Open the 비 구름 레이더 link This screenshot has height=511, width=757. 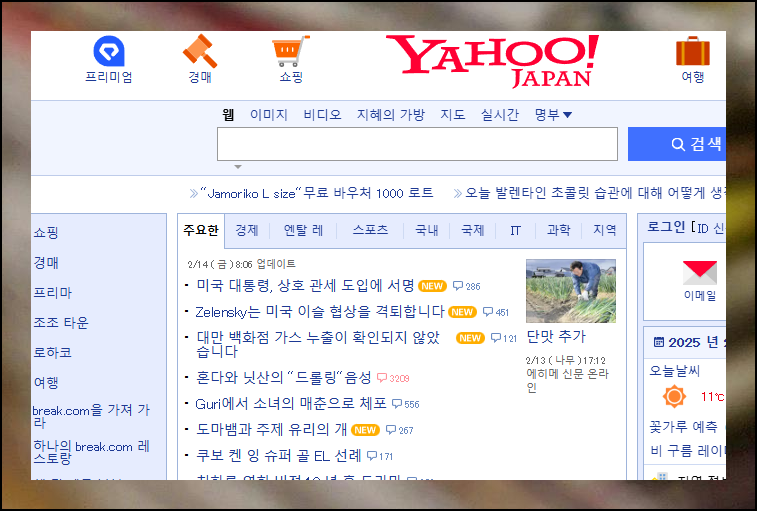click(x=687, y=451)
